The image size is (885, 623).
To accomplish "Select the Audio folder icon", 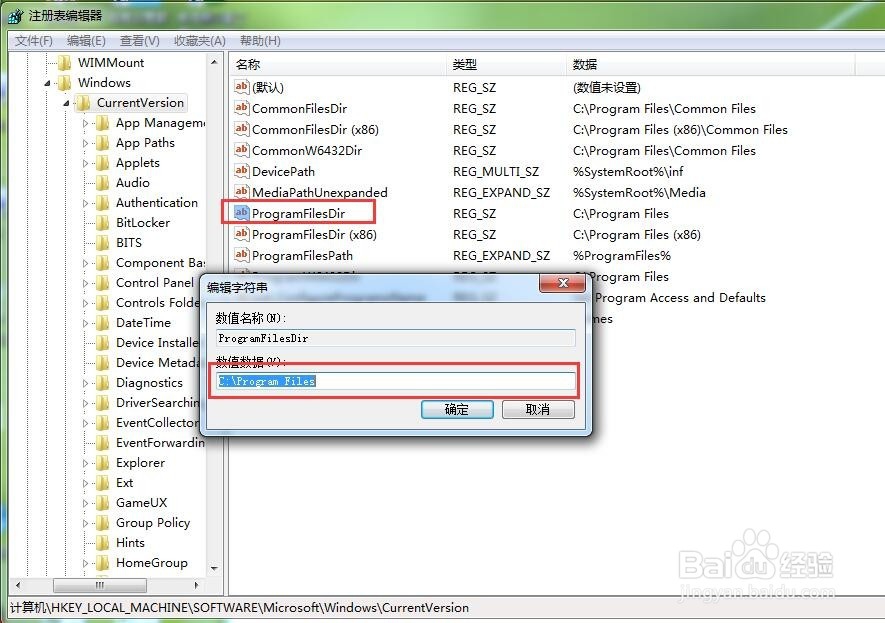I will 103,183.
